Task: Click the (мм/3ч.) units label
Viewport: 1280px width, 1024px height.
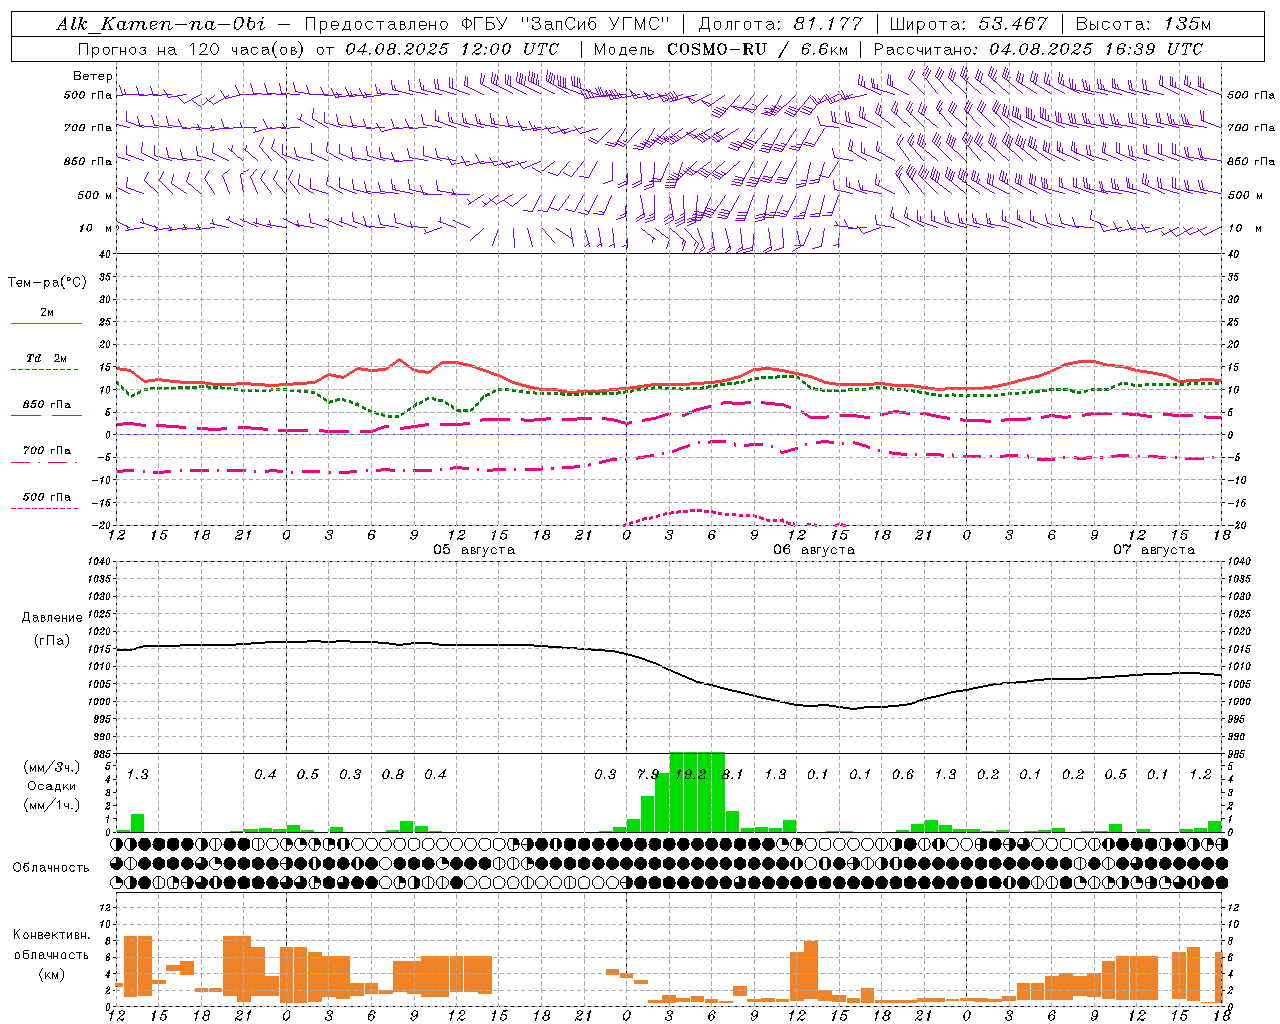Action: (52, 767)
